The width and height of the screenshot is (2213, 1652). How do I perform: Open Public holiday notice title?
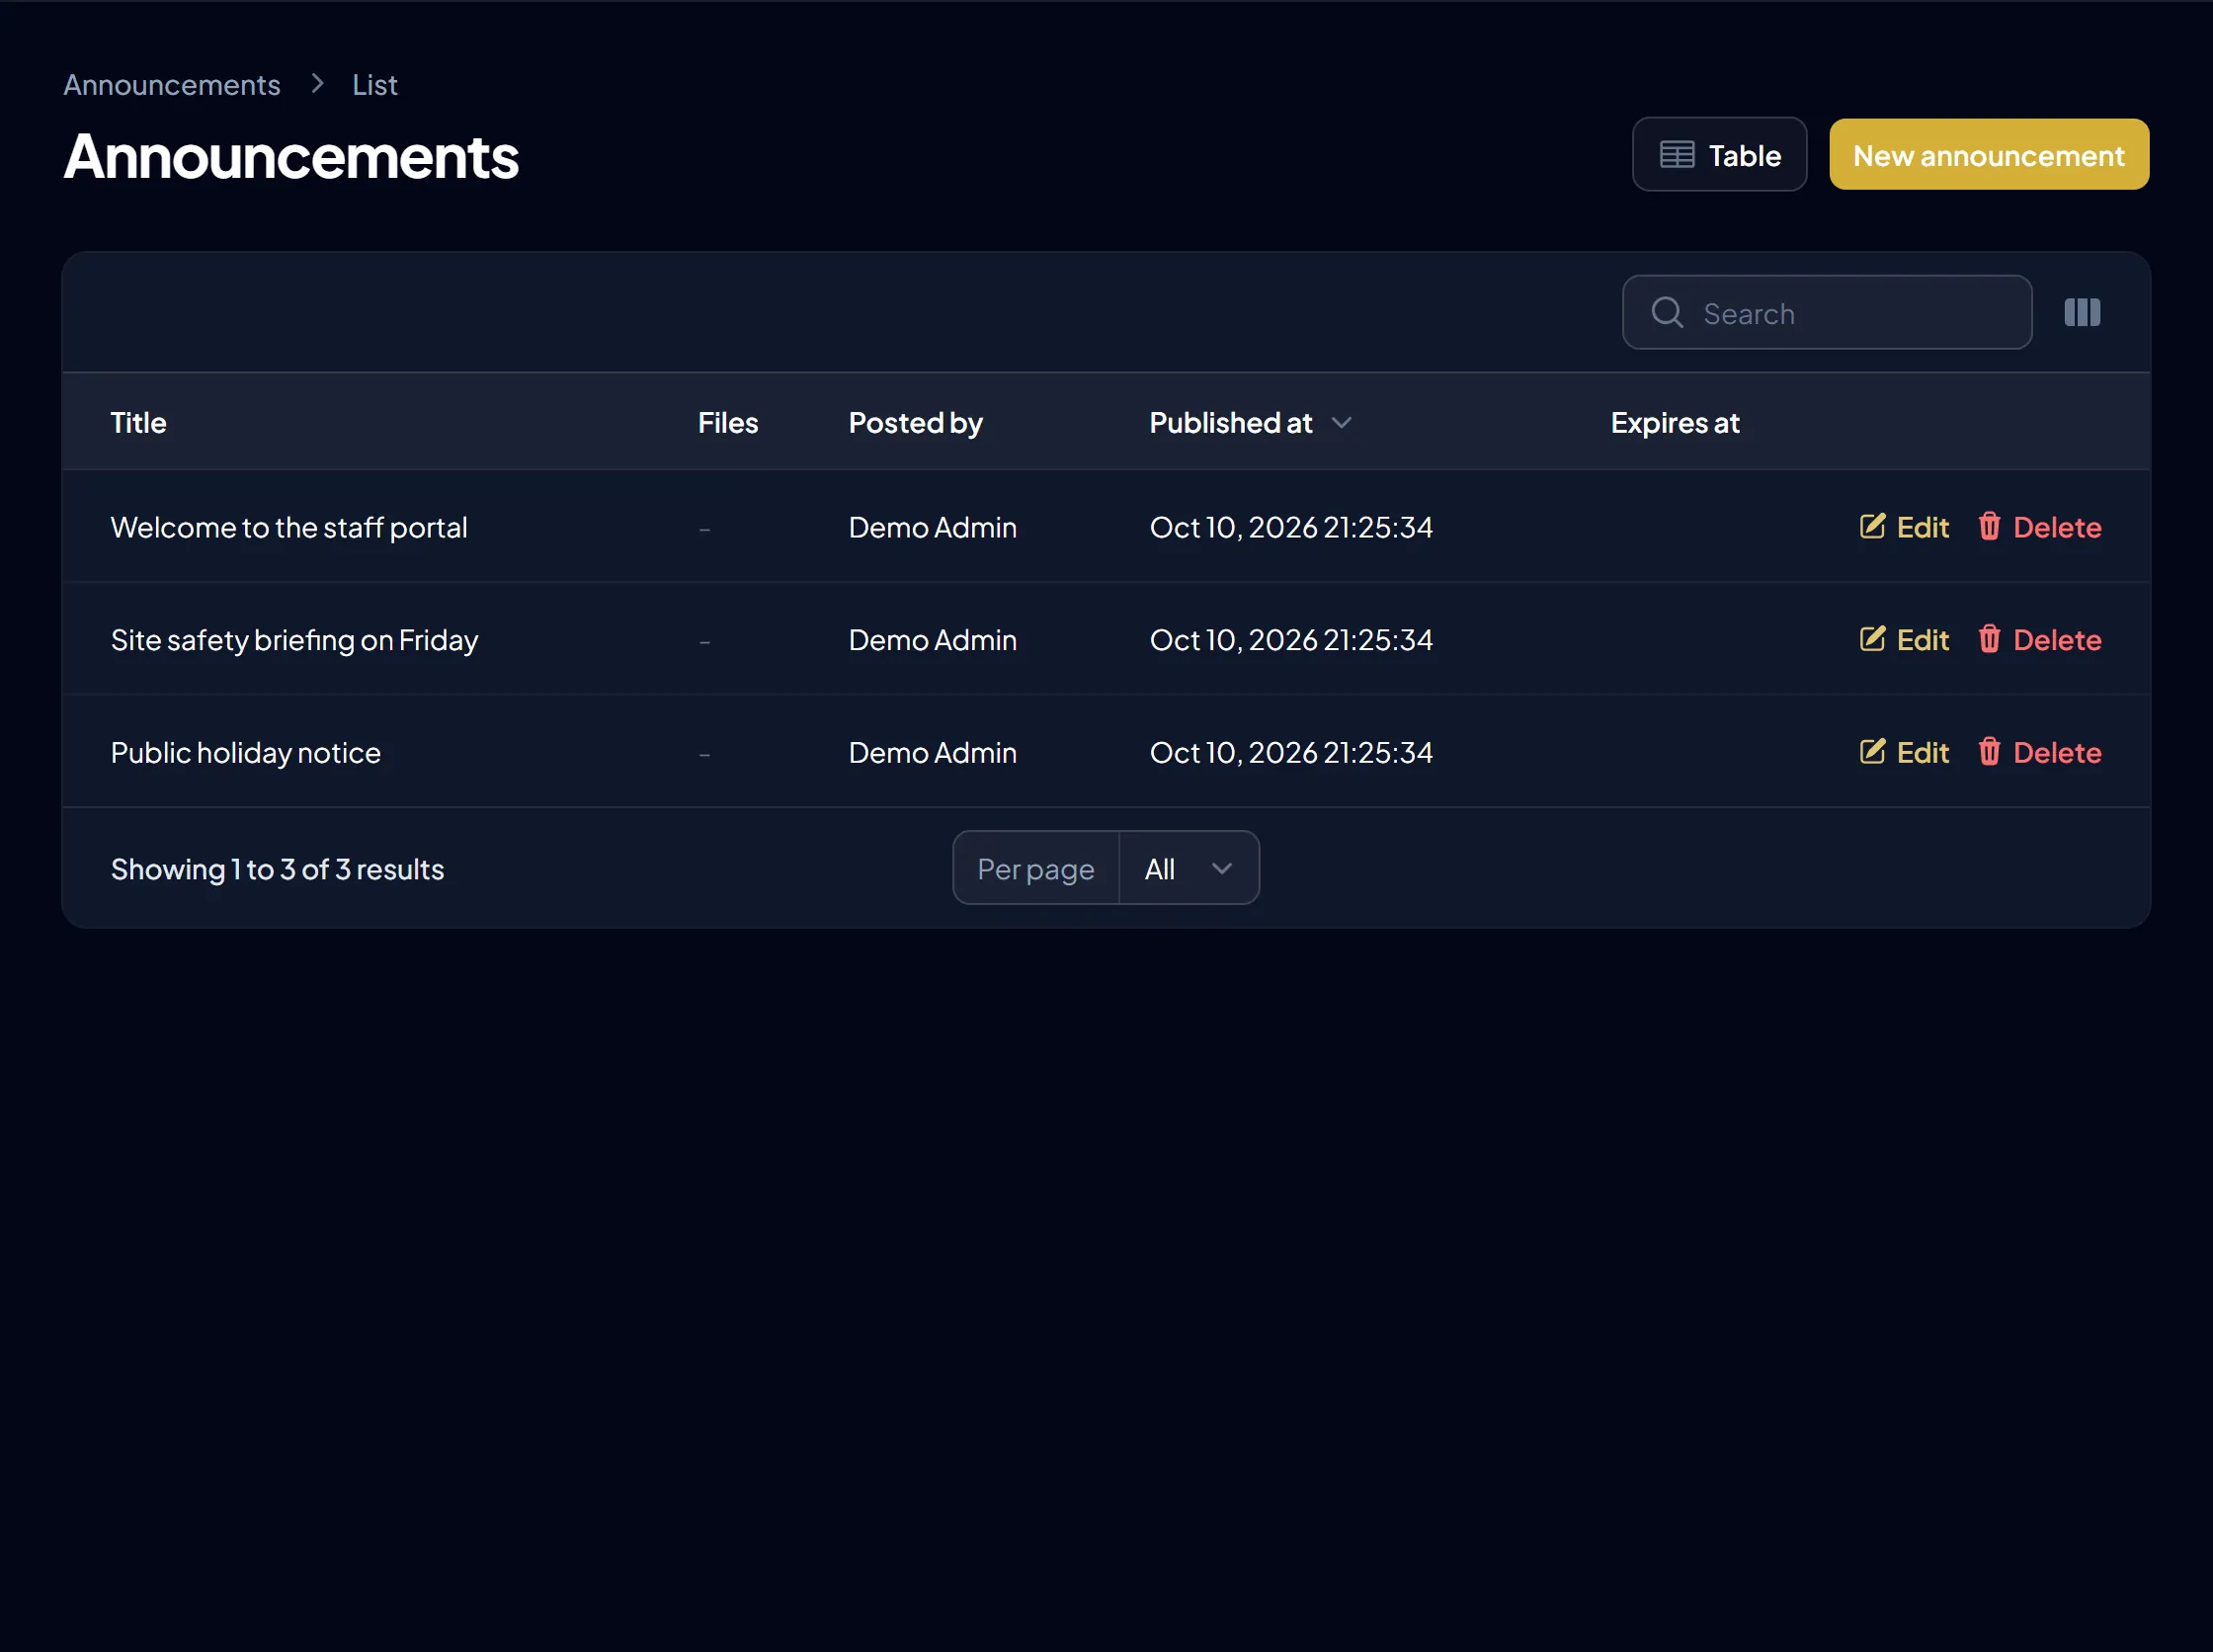[x=246, y=752]
